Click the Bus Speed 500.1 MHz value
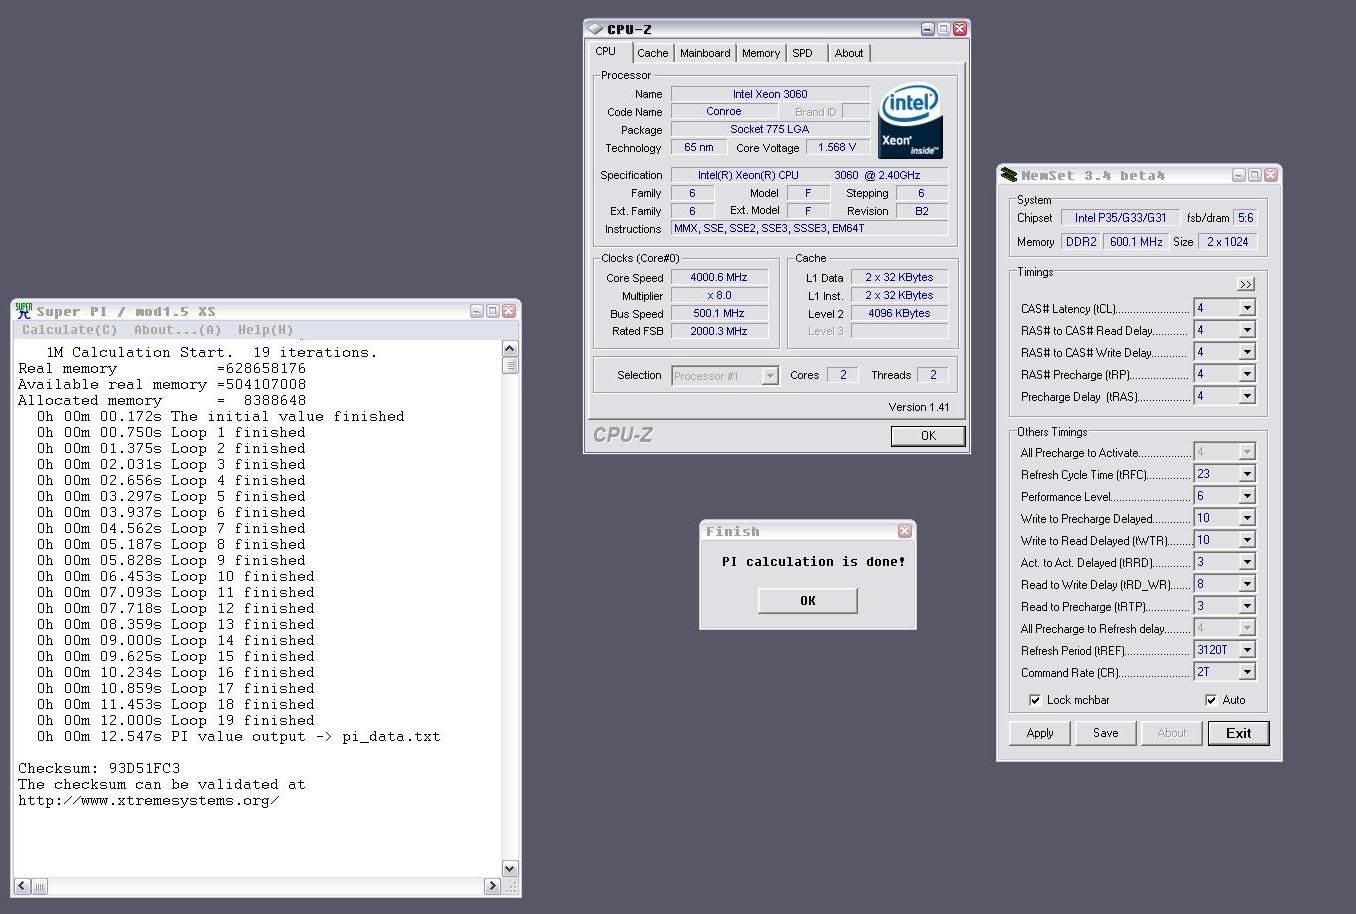Image resolution: width=1356 pixels, height=914 pixels. (x=719, y=313)
